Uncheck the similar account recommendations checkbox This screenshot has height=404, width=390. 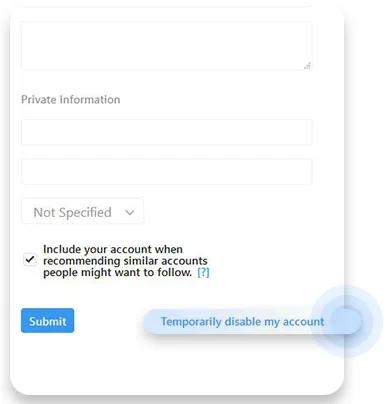click(x=30, y=259)
